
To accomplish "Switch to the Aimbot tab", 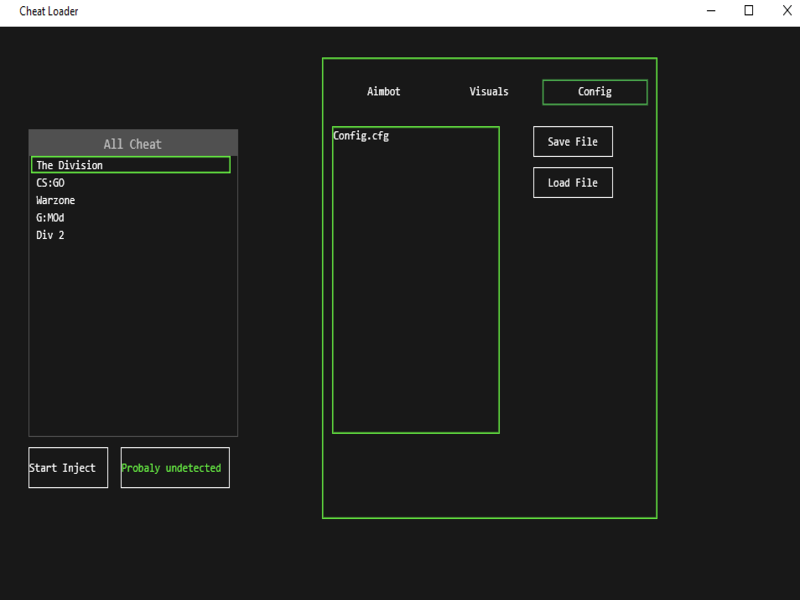I will (384, 92).
